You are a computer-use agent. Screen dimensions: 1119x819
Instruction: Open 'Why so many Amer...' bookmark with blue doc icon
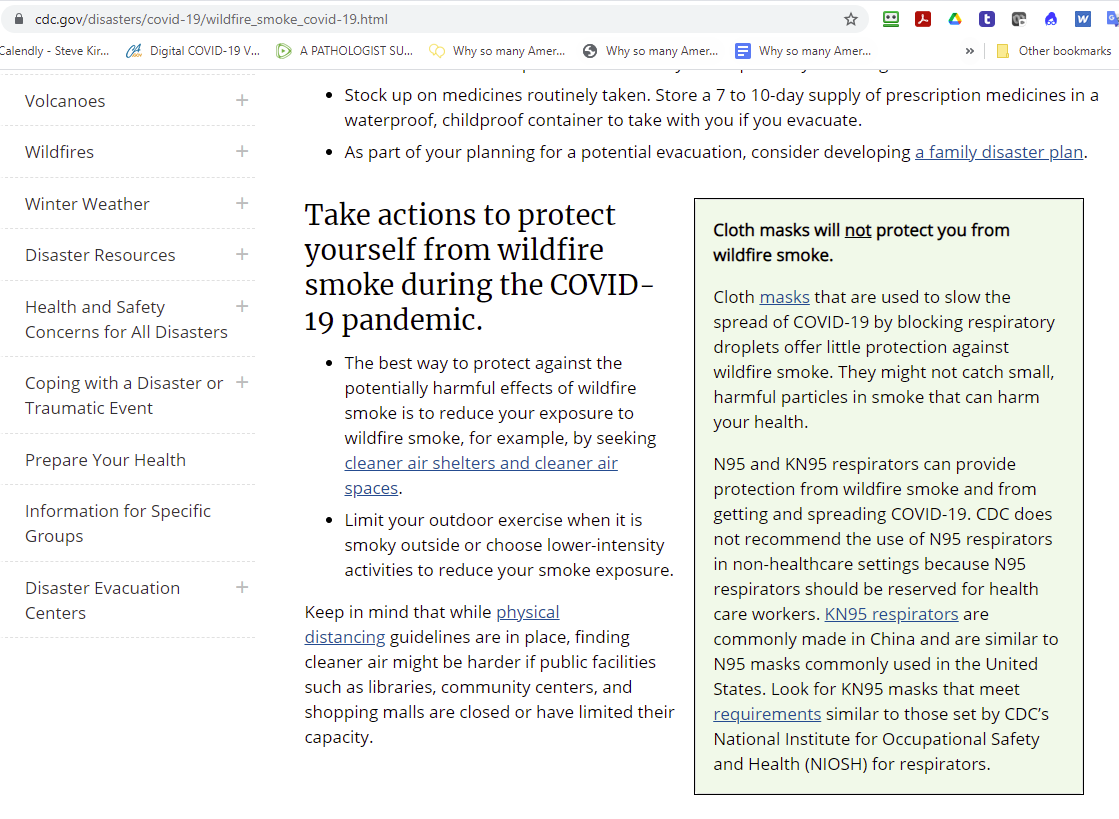pyautogui.click(x=803, y=51)
